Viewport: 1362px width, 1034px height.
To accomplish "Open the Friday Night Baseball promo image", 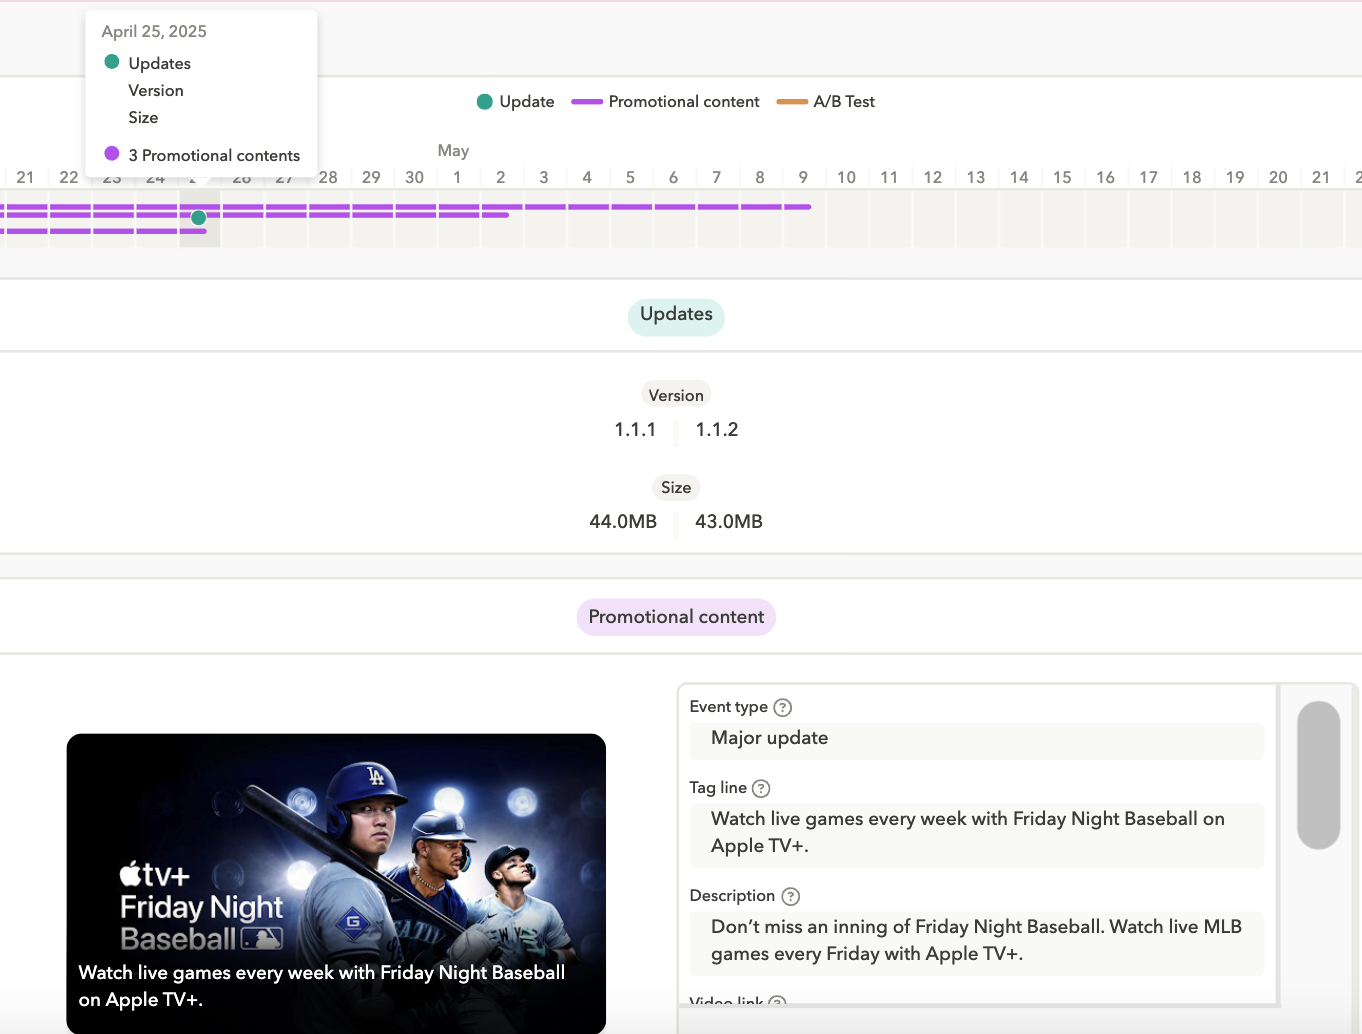I will (x=336, y=883).
